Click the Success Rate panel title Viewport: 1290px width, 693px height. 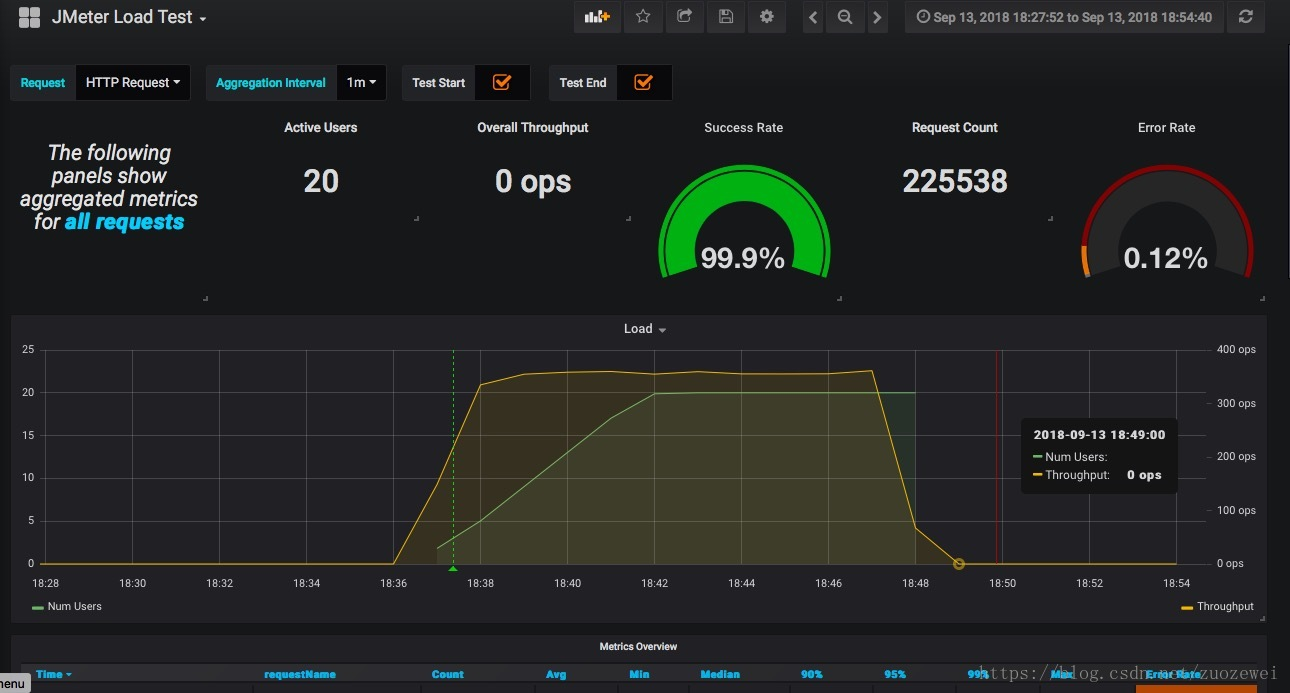pyautogui.click(x=744, y=128)
